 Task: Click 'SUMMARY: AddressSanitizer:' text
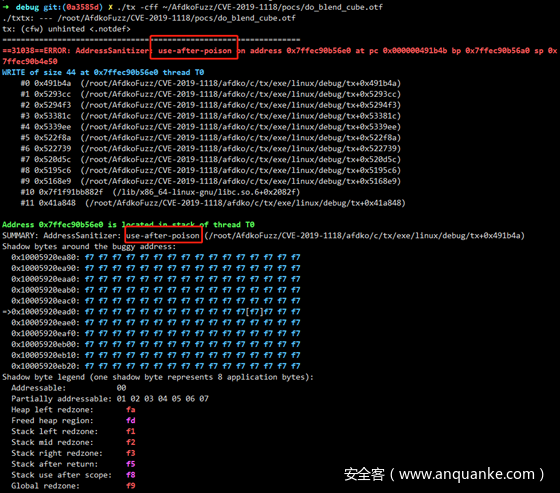coord(62,236)
